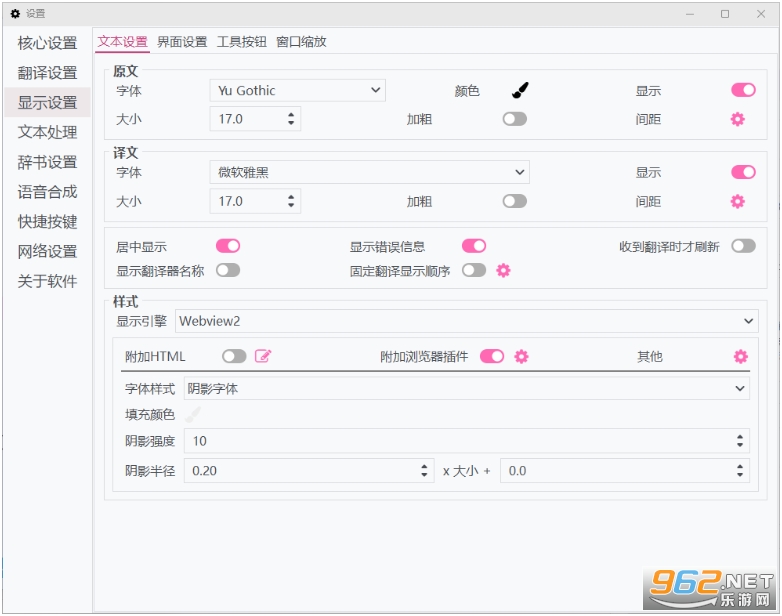Edit 附加HTML with the pencil icon
782x616 pixels.
pyautogui.click(x=263, y=356)
